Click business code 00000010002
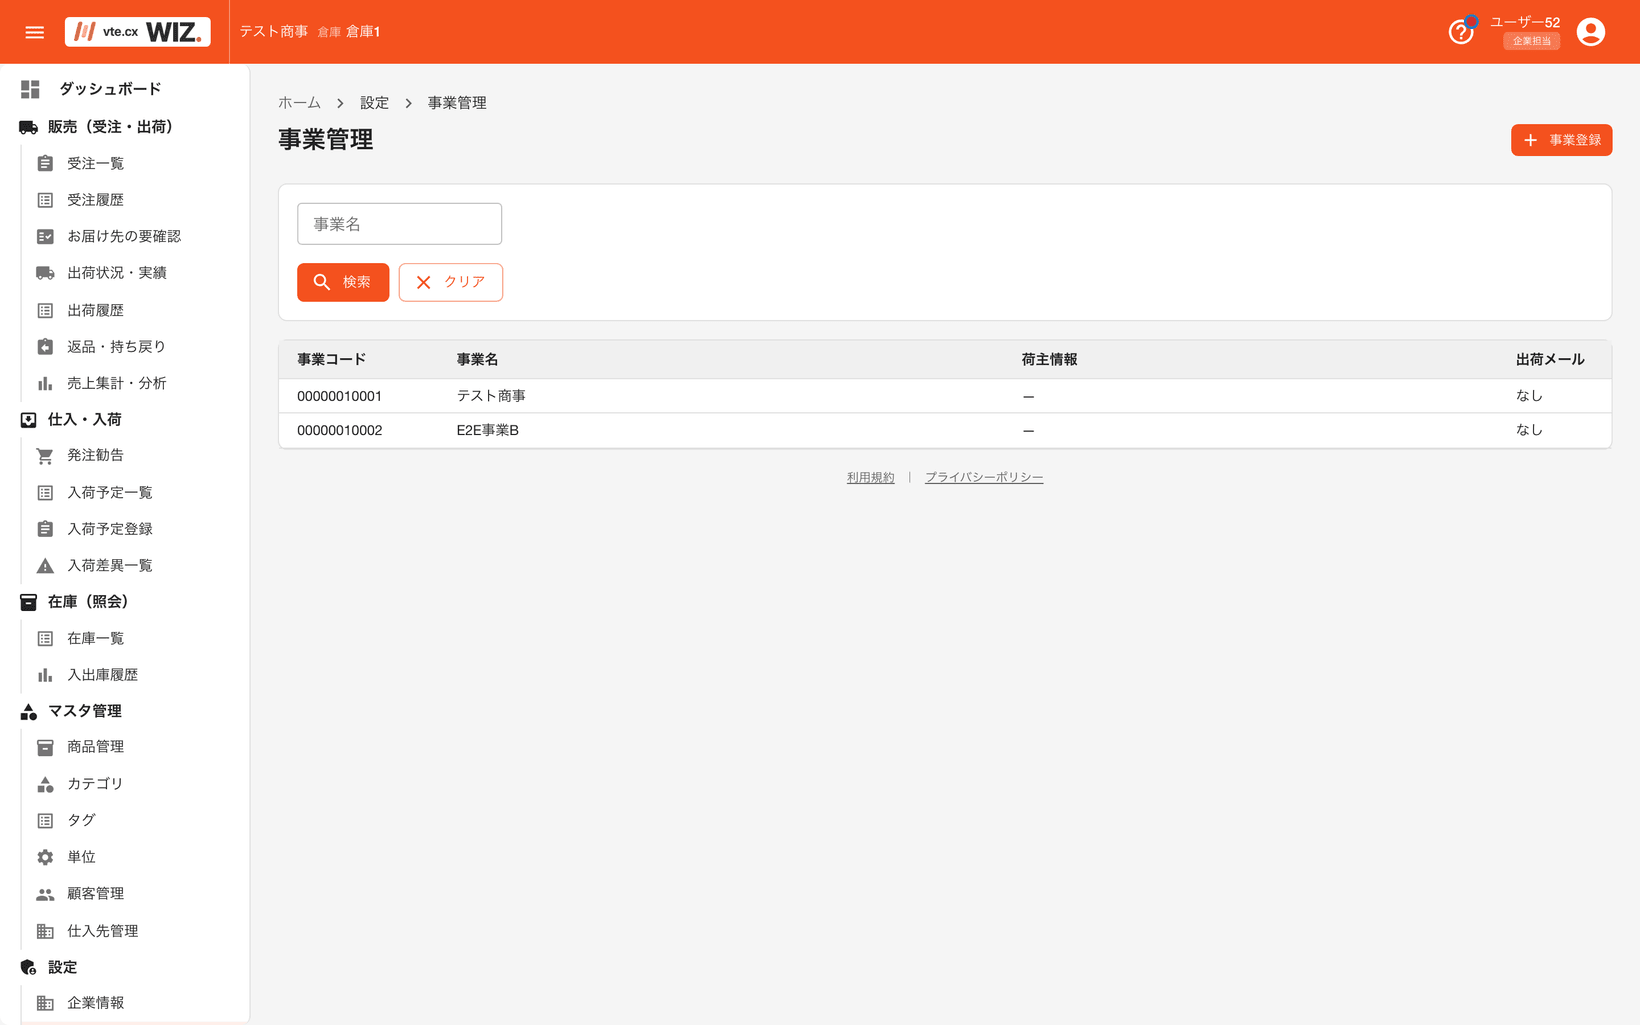Viewport: 1640px width, 1025px height. (x=339, y=430)
